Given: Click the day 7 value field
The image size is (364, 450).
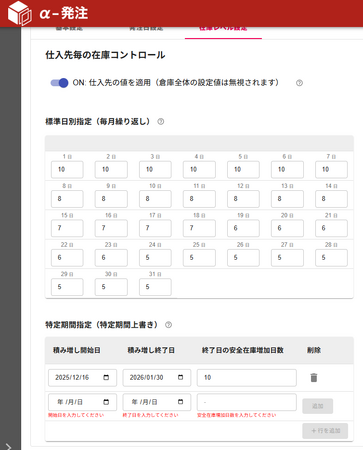Looking at the screenshot, I should 331,169.
